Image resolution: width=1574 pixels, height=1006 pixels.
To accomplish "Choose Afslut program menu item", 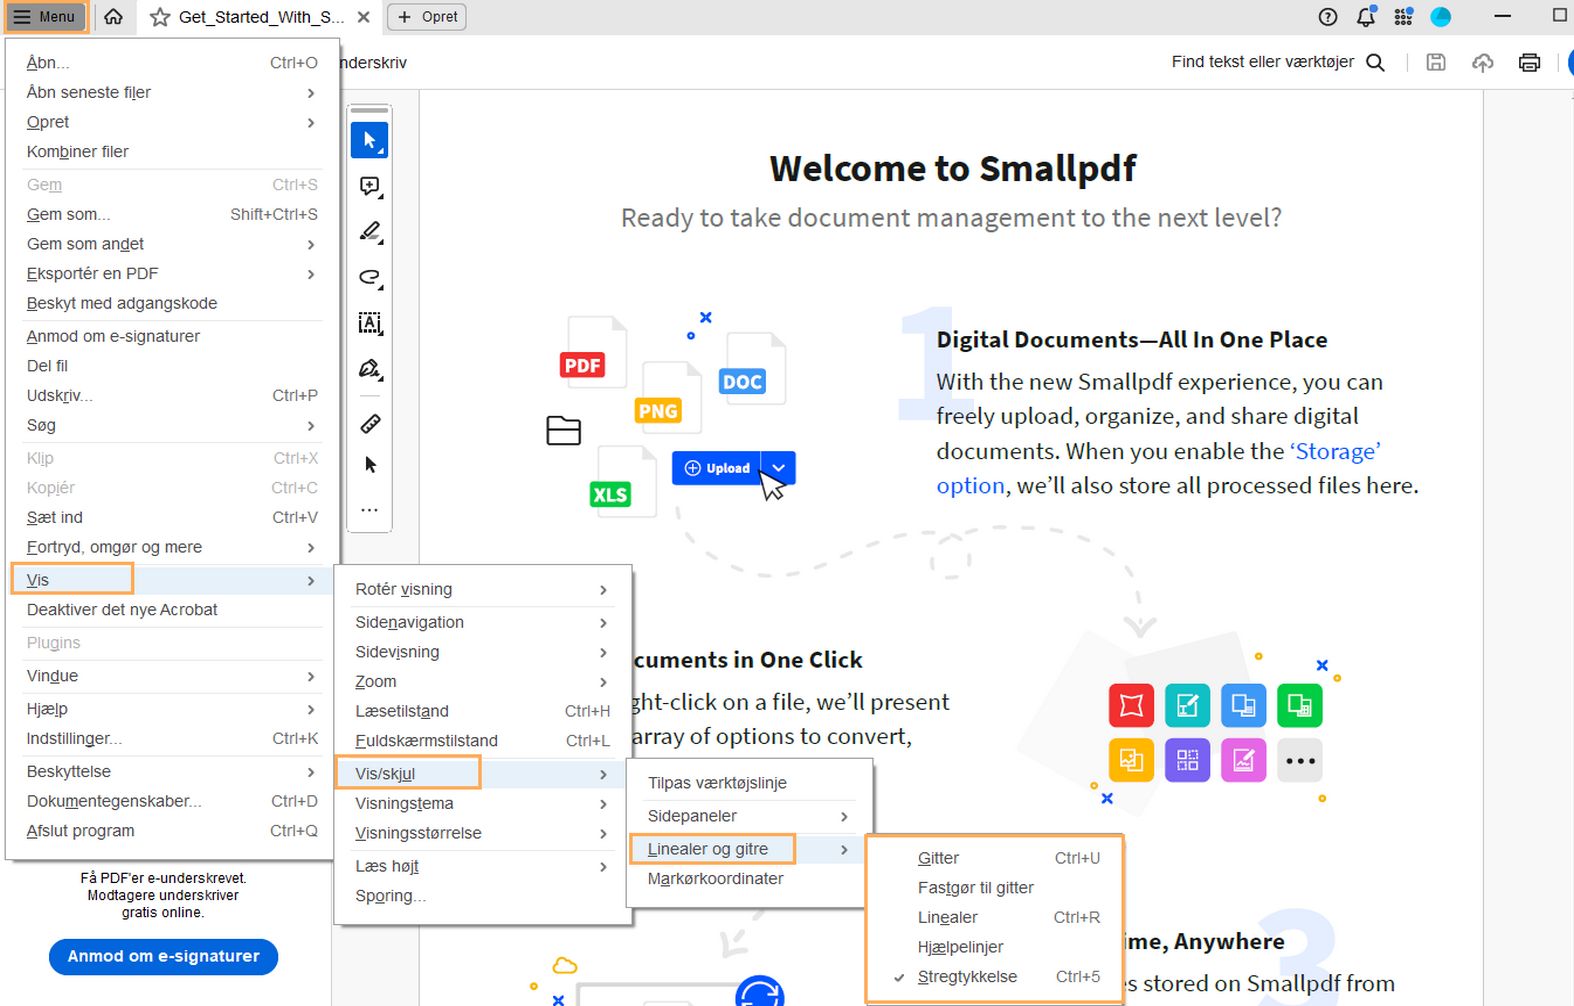I will pyautogui.click(x=171, y=831).
